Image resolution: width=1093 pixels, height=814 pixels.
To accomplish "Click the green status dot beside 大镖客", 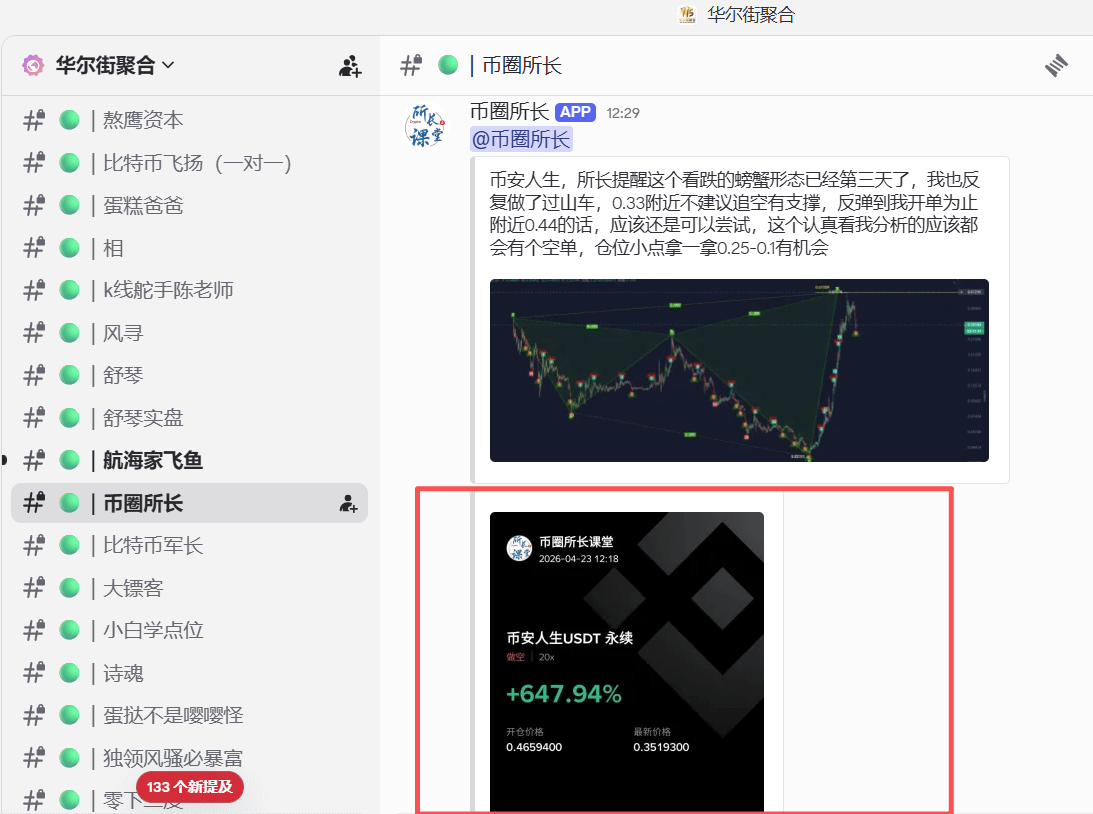I will point(69,588).
